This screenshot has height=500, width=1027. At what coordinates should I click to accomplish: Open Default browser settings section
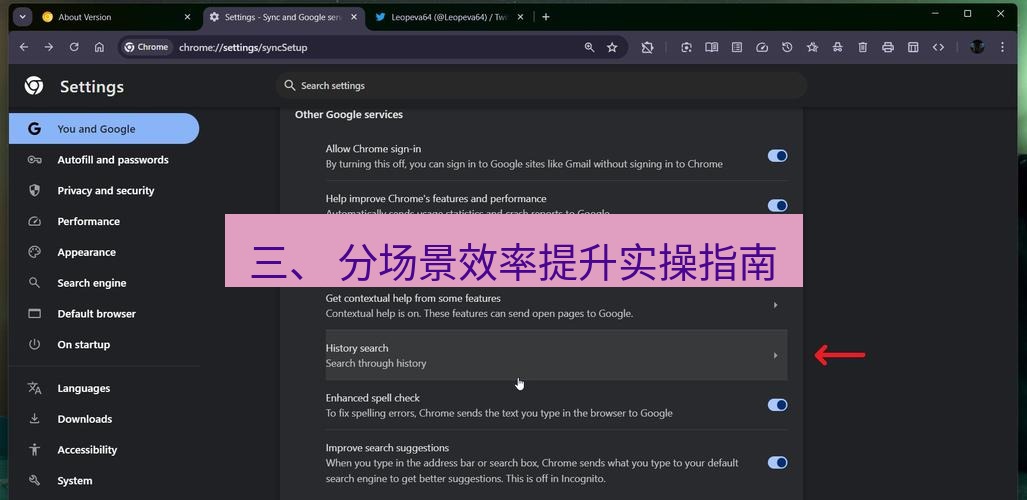103,314
